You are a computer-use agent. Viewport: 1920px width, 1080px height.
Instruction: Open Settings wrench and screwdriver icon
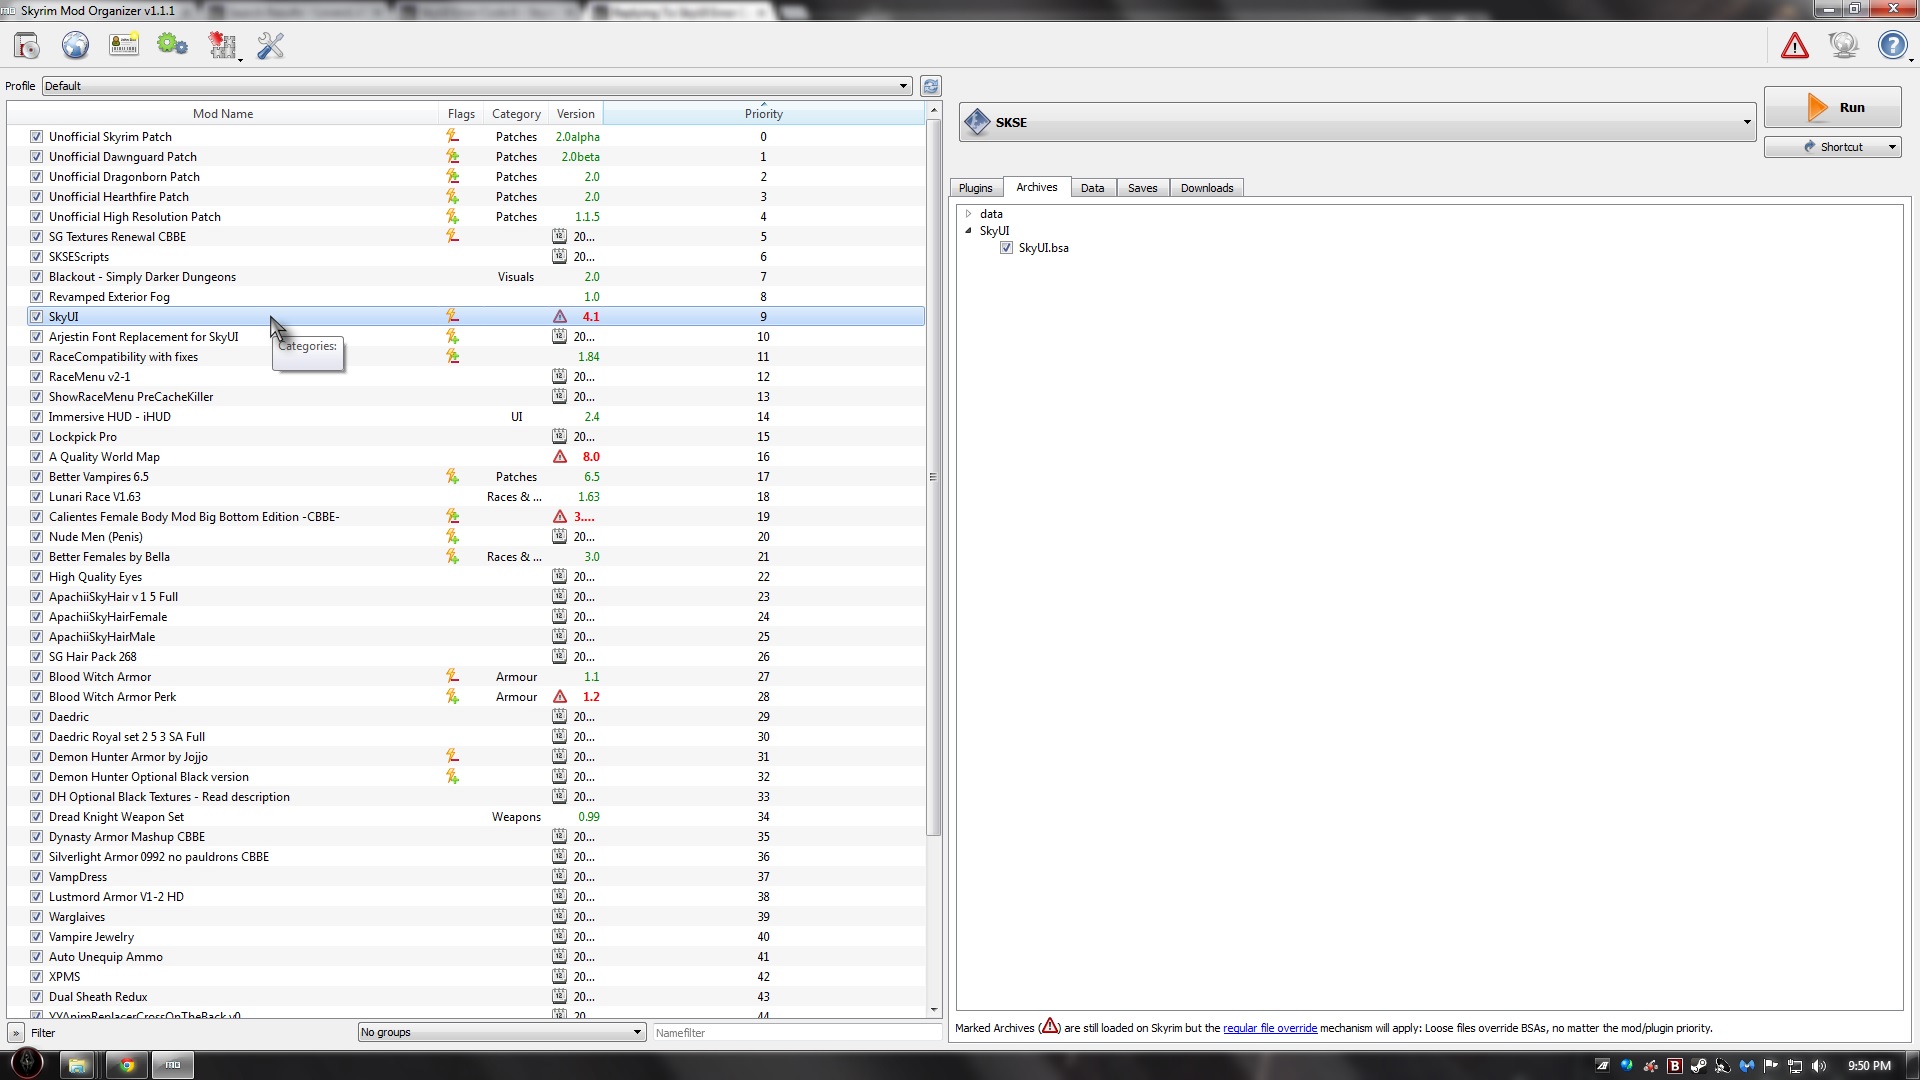pos(270,45)
